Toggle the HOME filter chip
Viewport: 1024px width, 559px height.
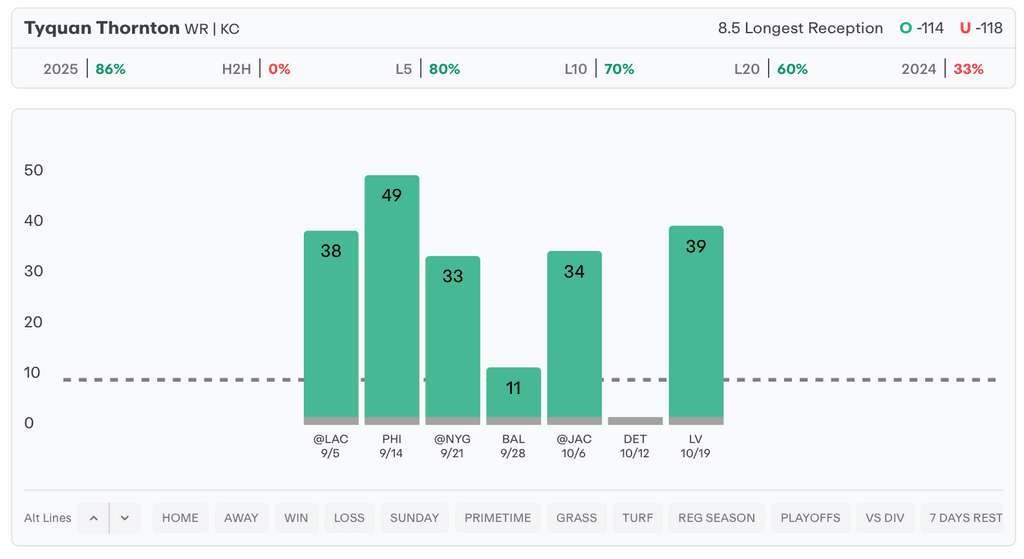click(x=180, y=518)
